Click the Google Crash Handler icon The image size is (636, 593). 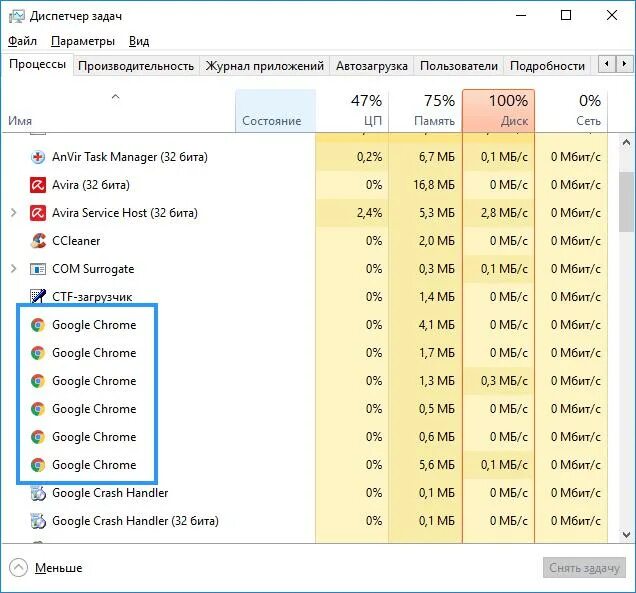click(38, 493)
